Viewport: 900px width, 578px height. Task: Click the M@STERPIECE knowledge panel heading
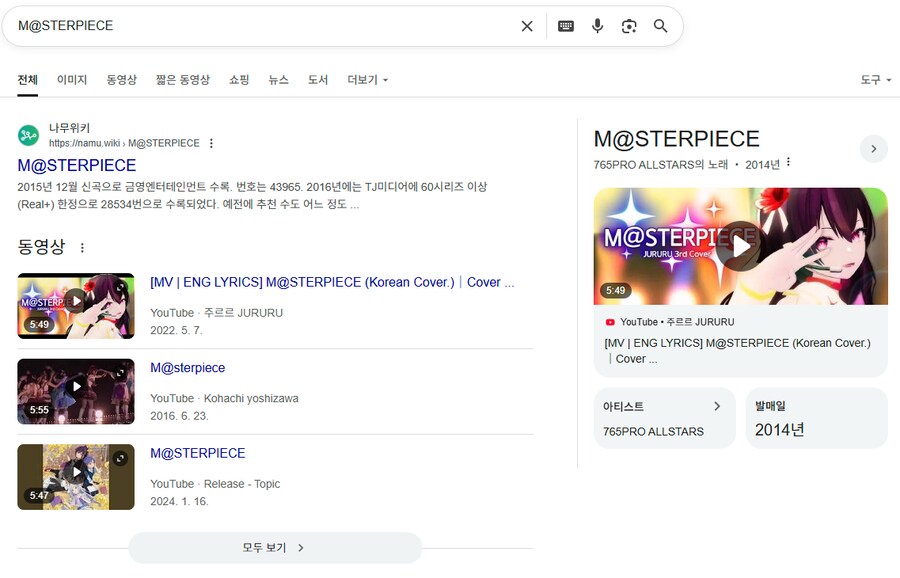(676, 139)
